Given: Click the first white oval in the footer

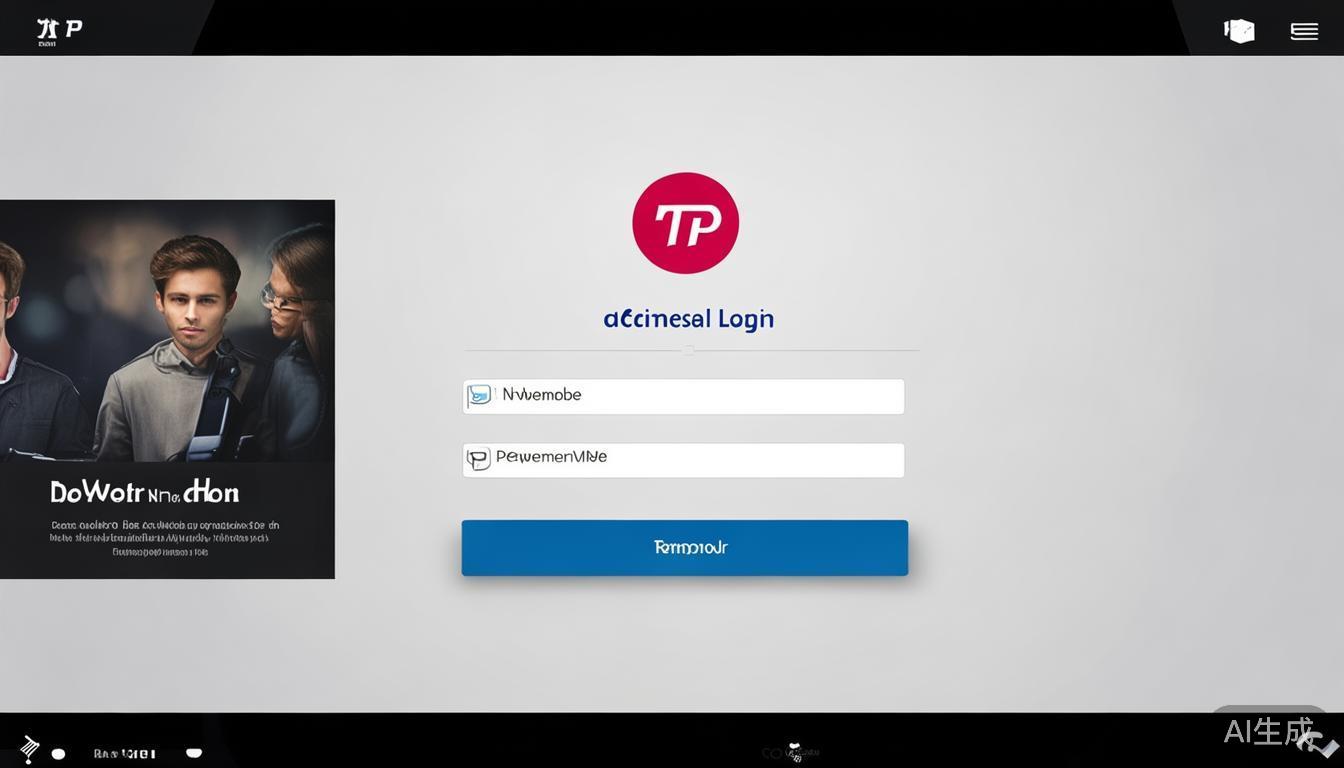Looking at the screenshot, I should [59, 754].
